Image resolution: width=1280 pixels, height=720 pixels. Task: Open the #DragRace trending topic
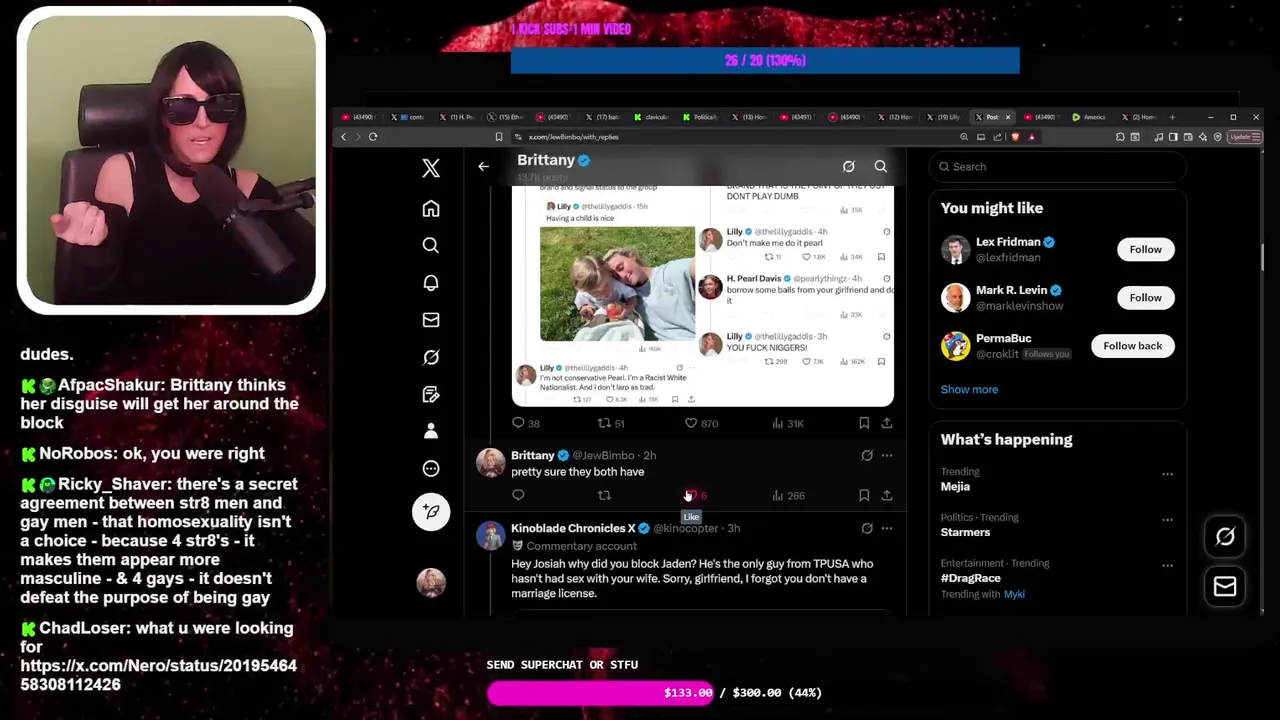(x=970, y=578)
